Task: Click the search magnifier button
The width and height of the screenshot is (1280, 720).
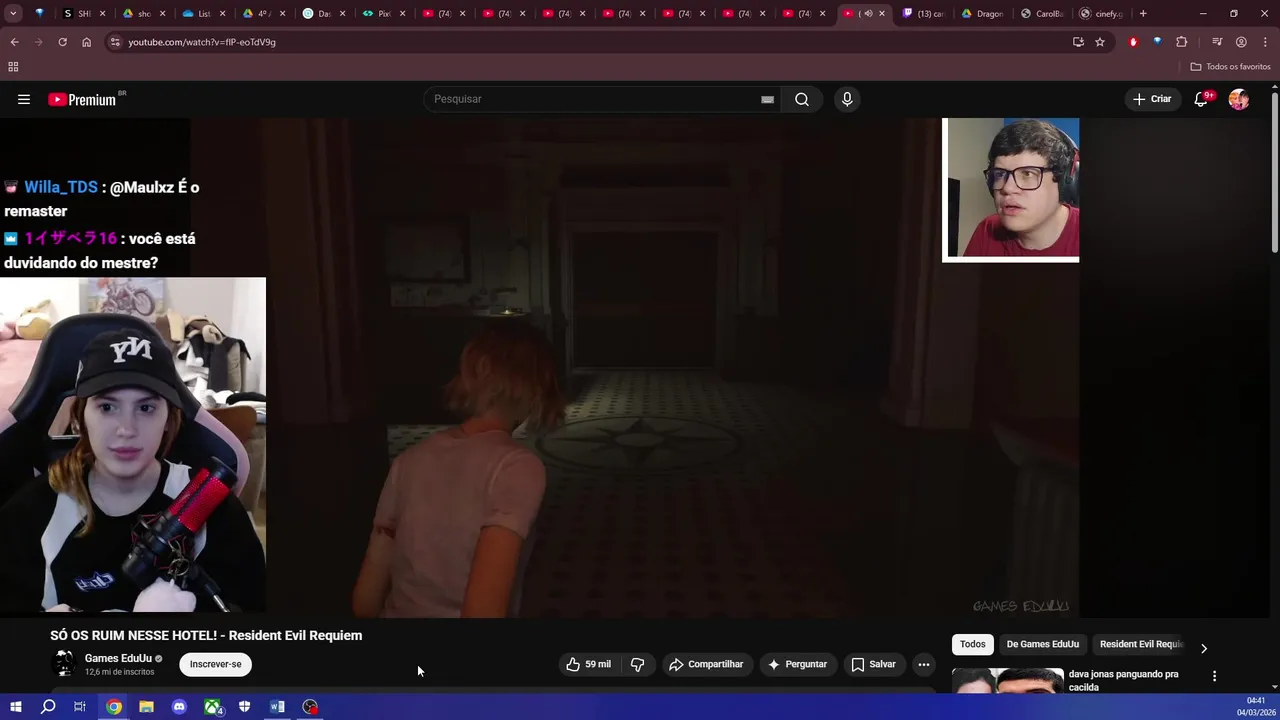Action: click(x=802, y=99)
